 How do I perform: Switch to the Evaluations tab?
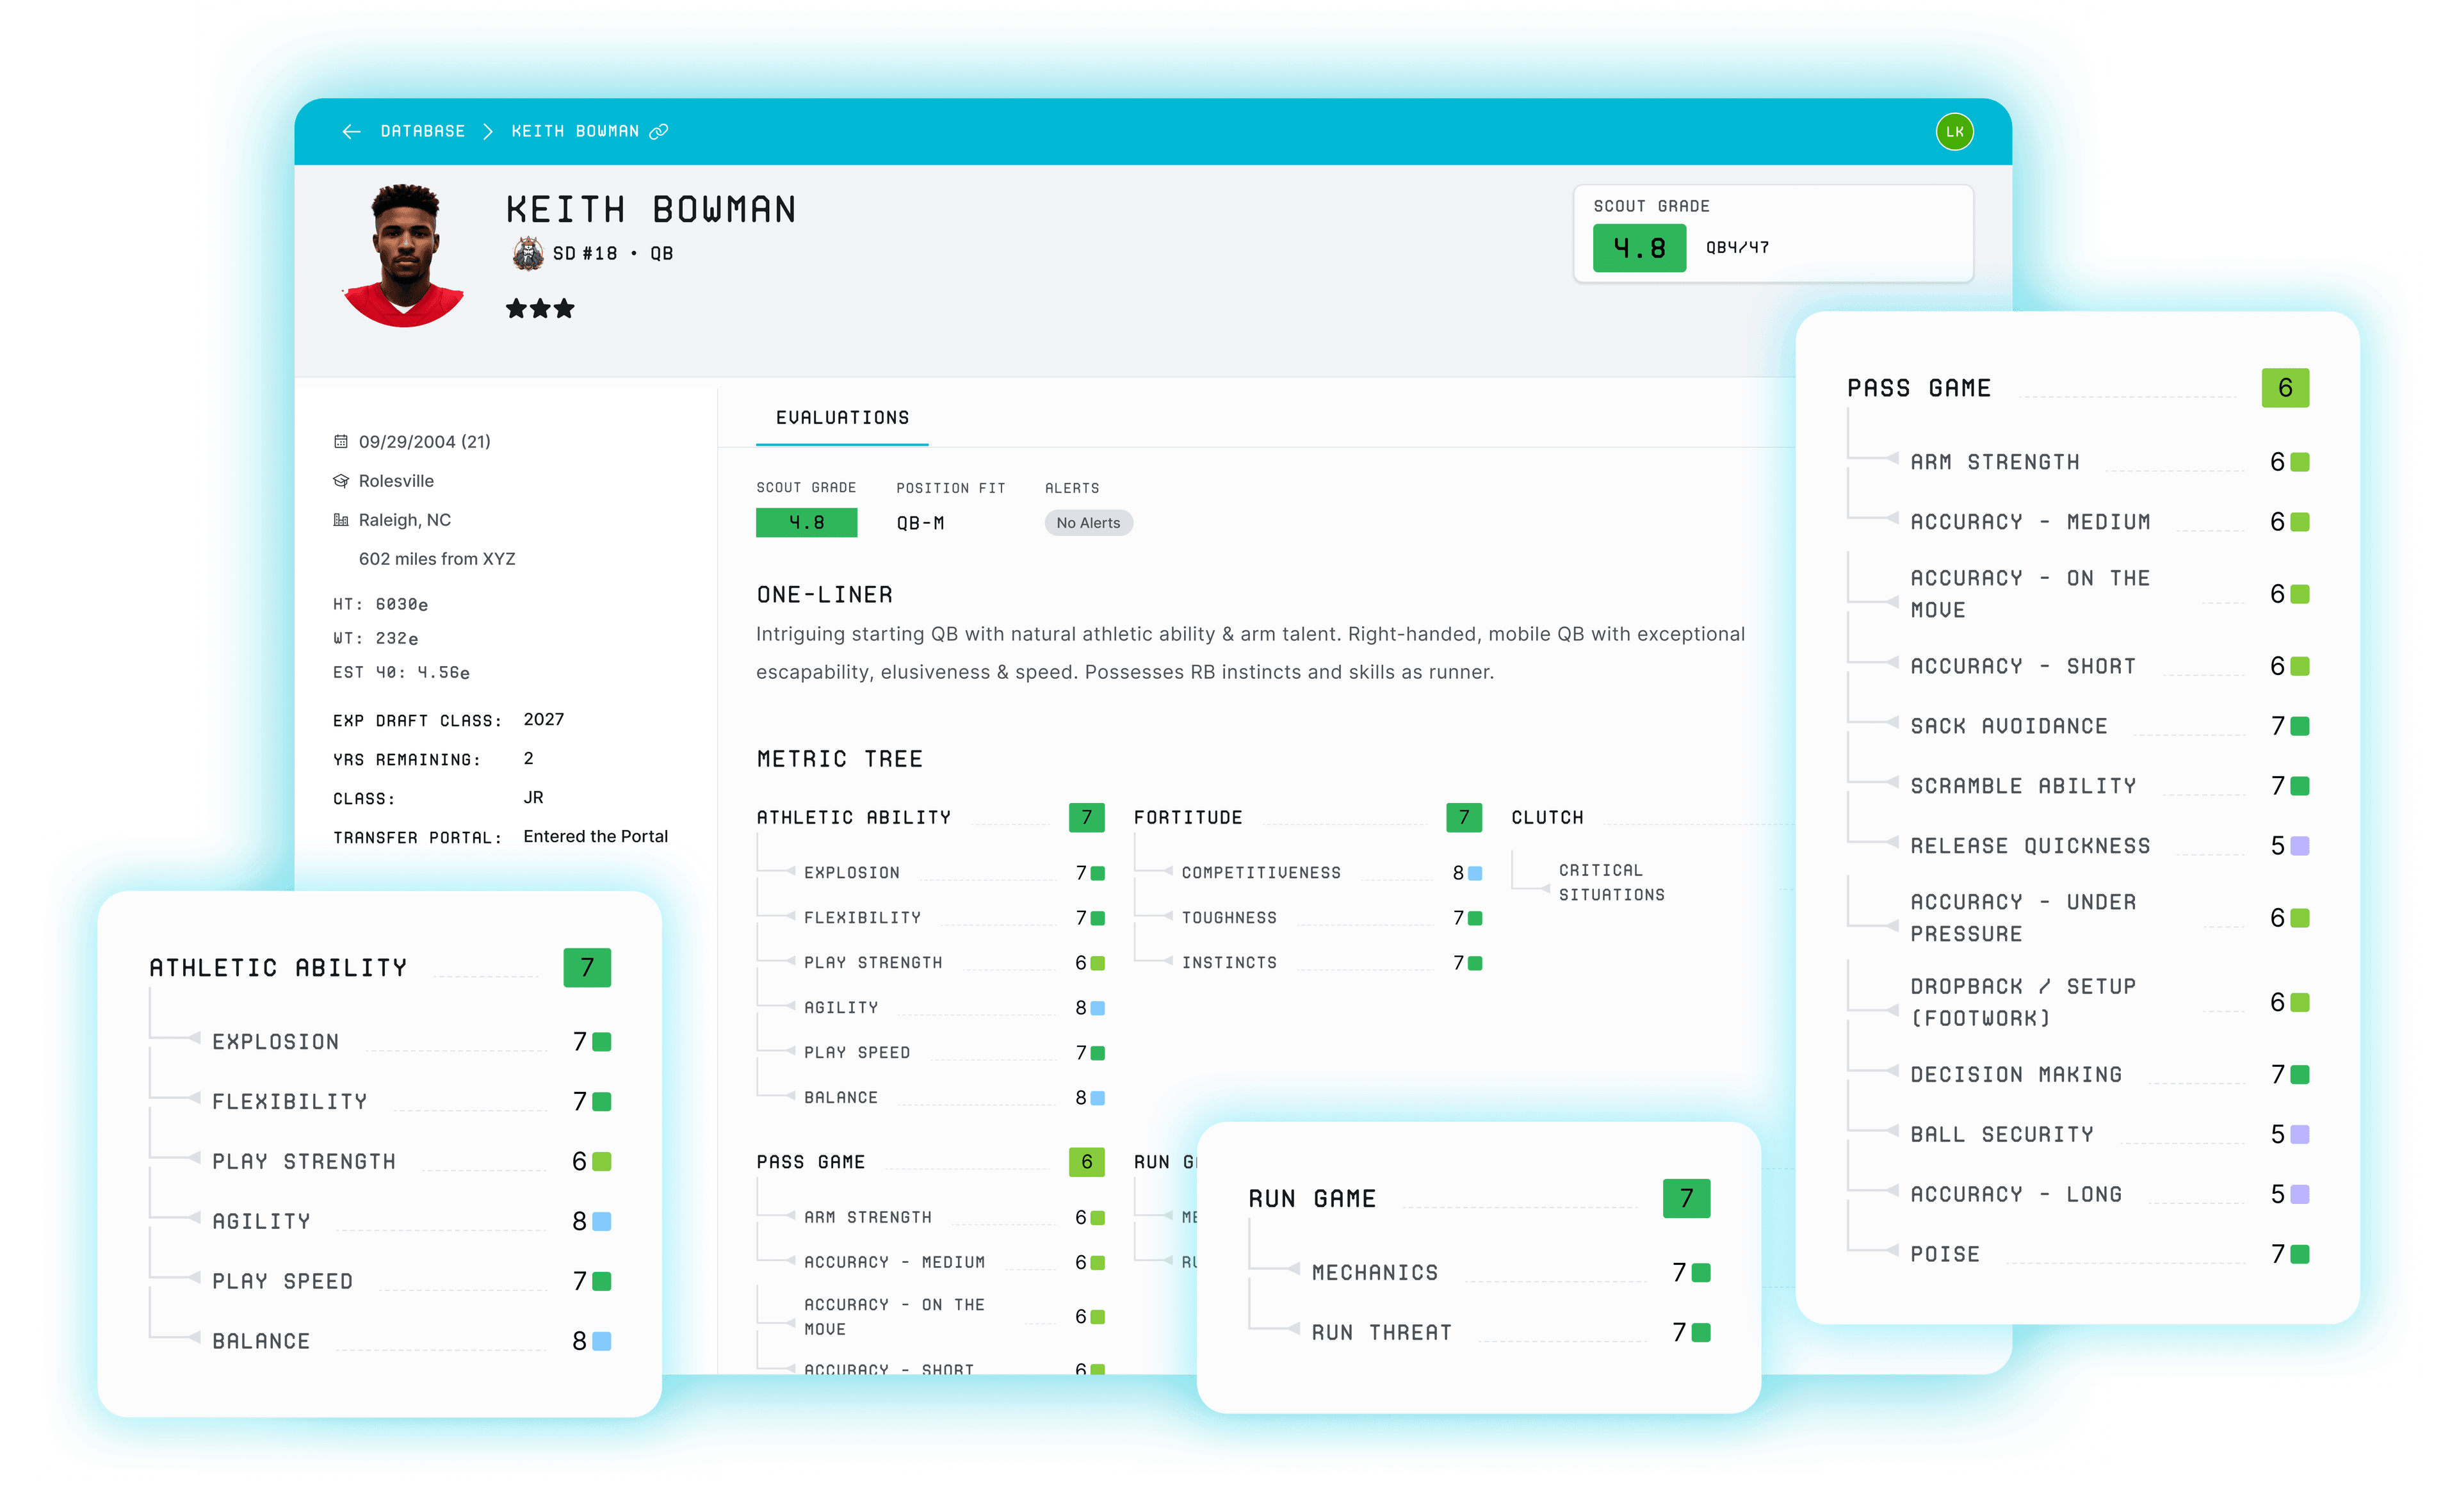tap(842, 418)
